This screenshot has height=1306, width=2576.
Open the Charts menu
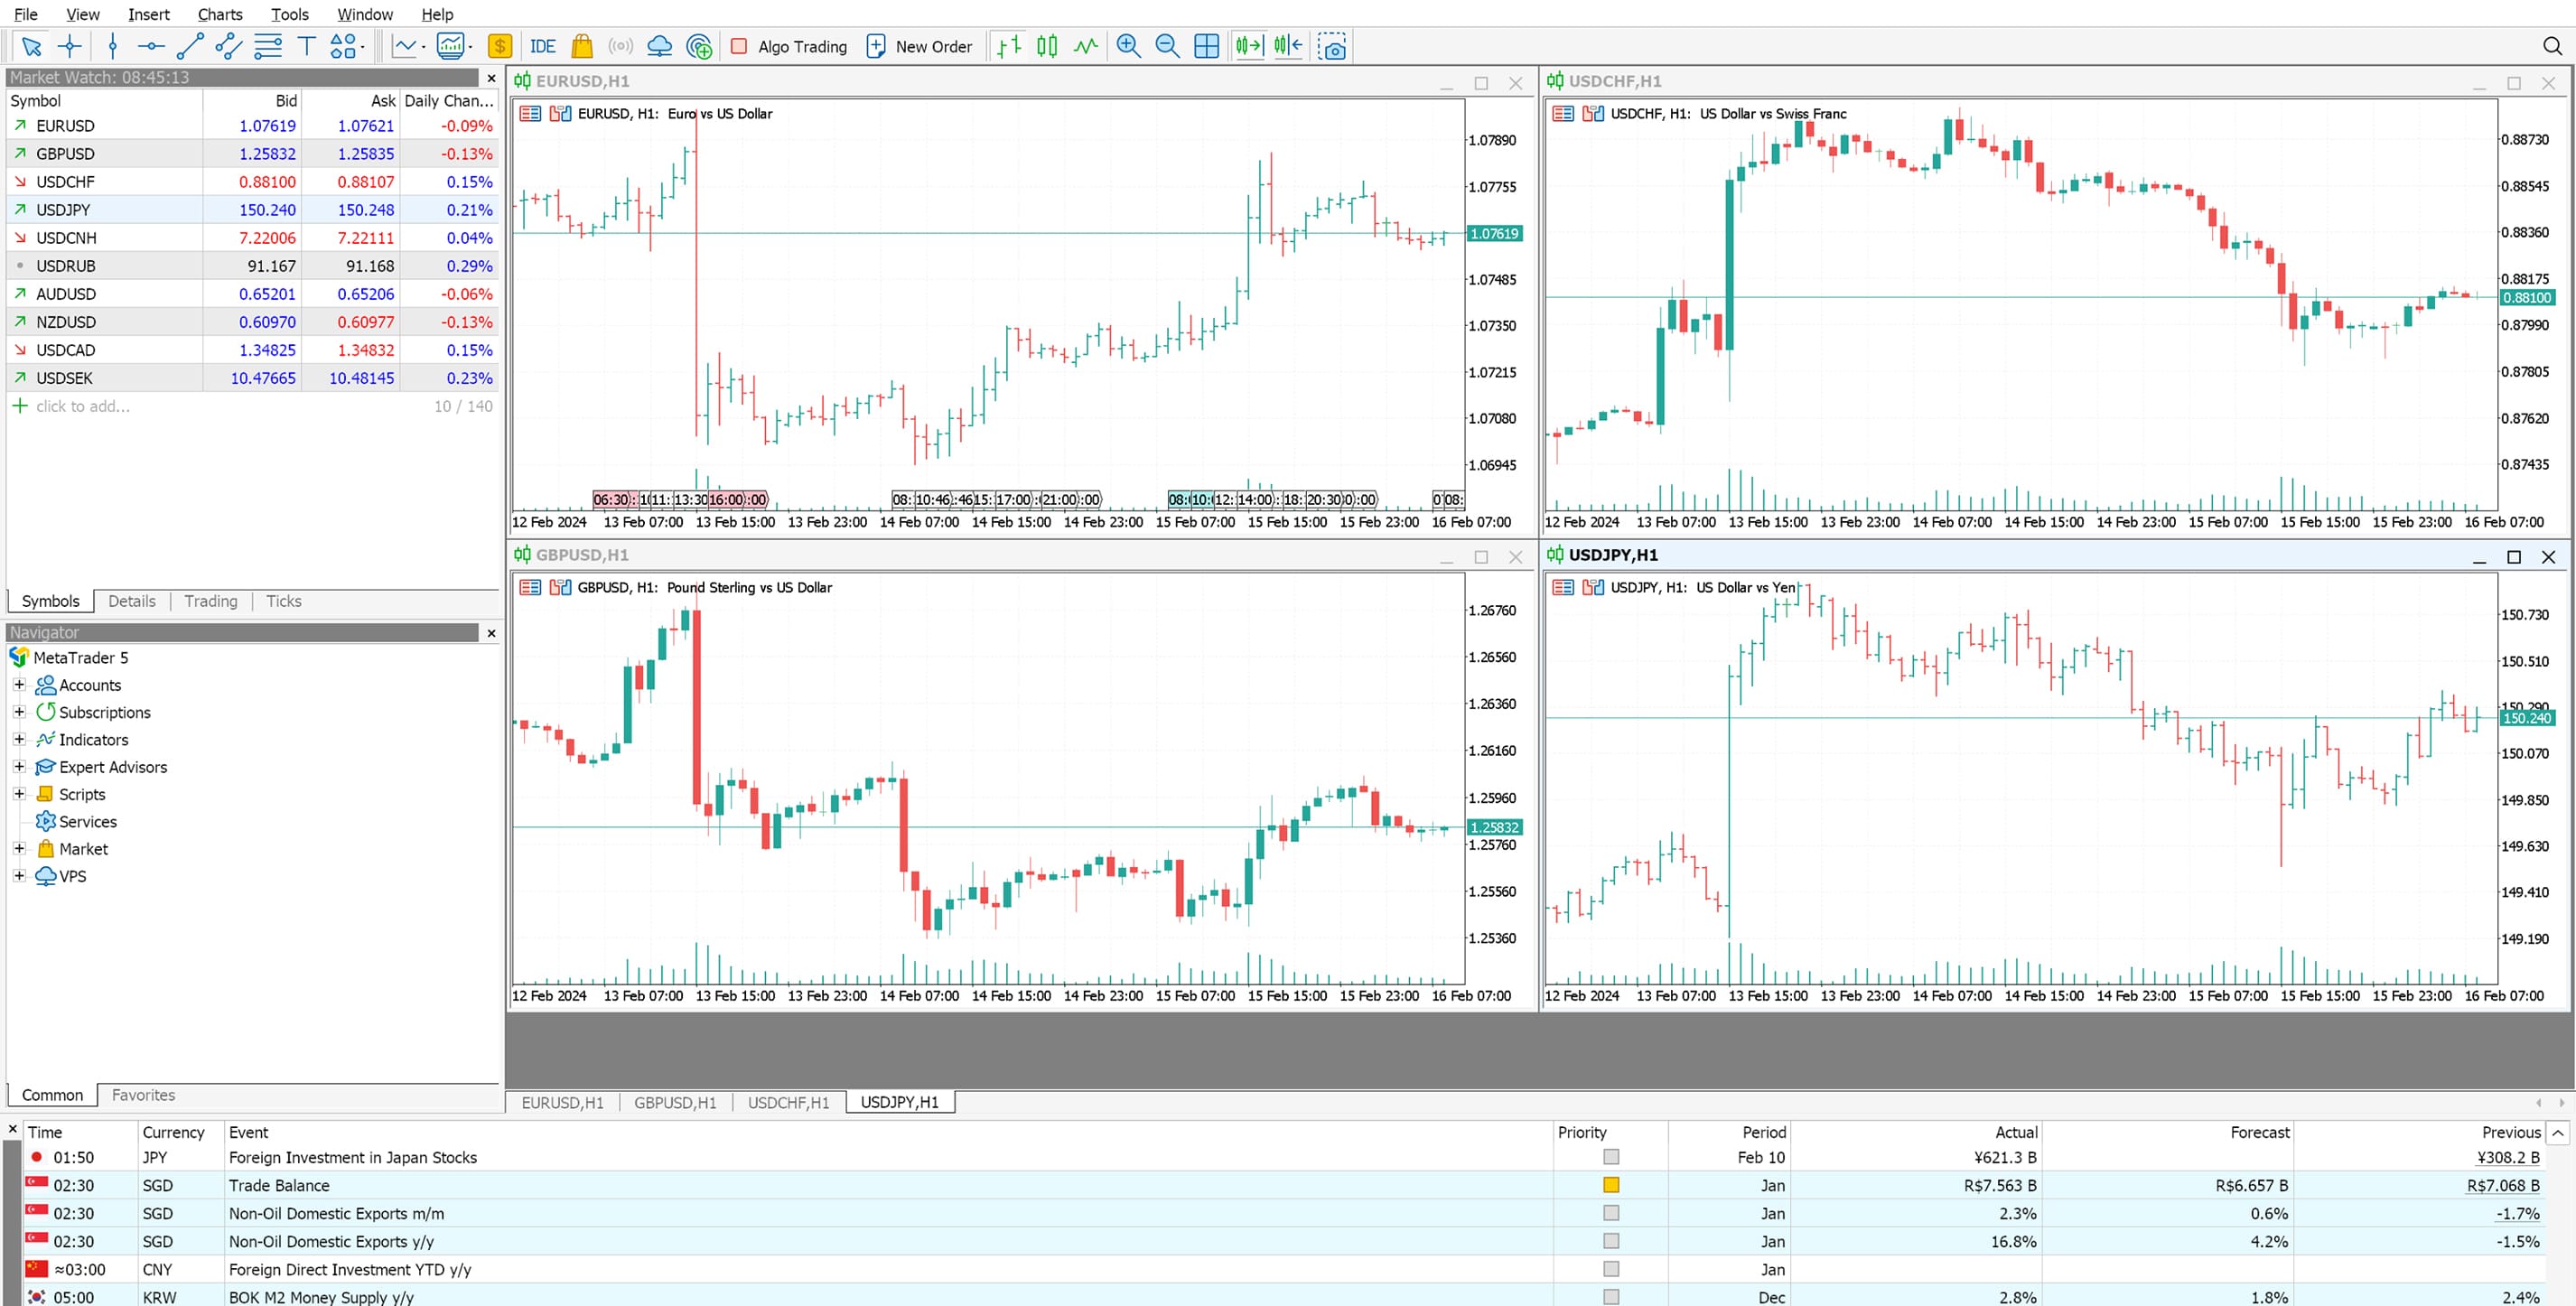(x=219, y=14)
